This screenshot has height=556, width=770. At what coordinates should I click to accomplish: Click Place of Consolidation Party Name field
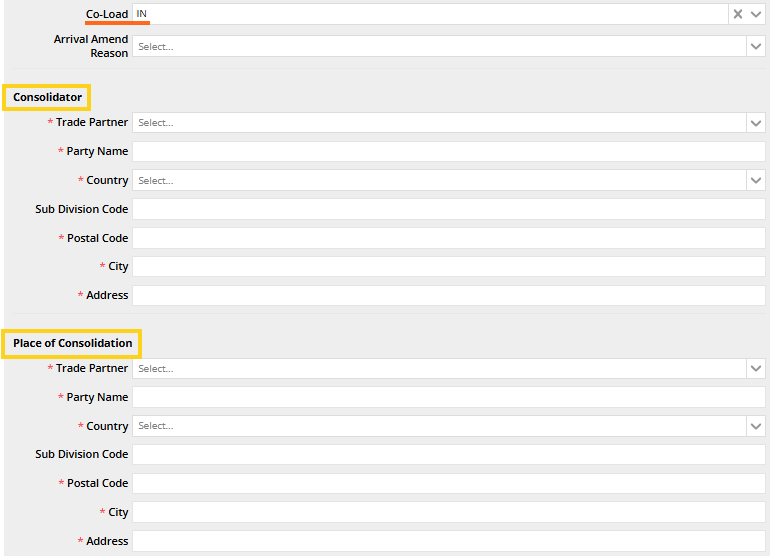coord(448,397)
